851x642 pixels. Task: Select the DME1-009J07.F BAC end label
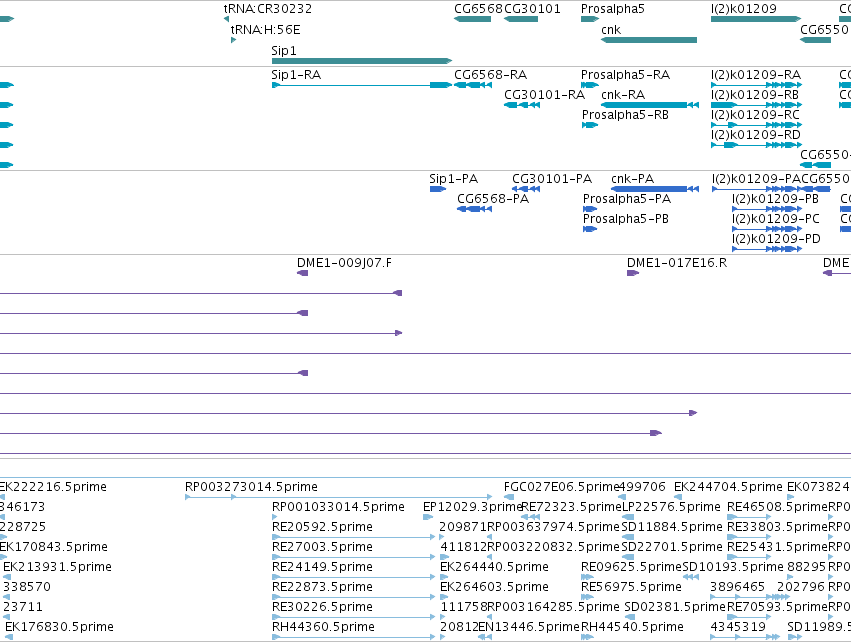click(x=344, y=263)
